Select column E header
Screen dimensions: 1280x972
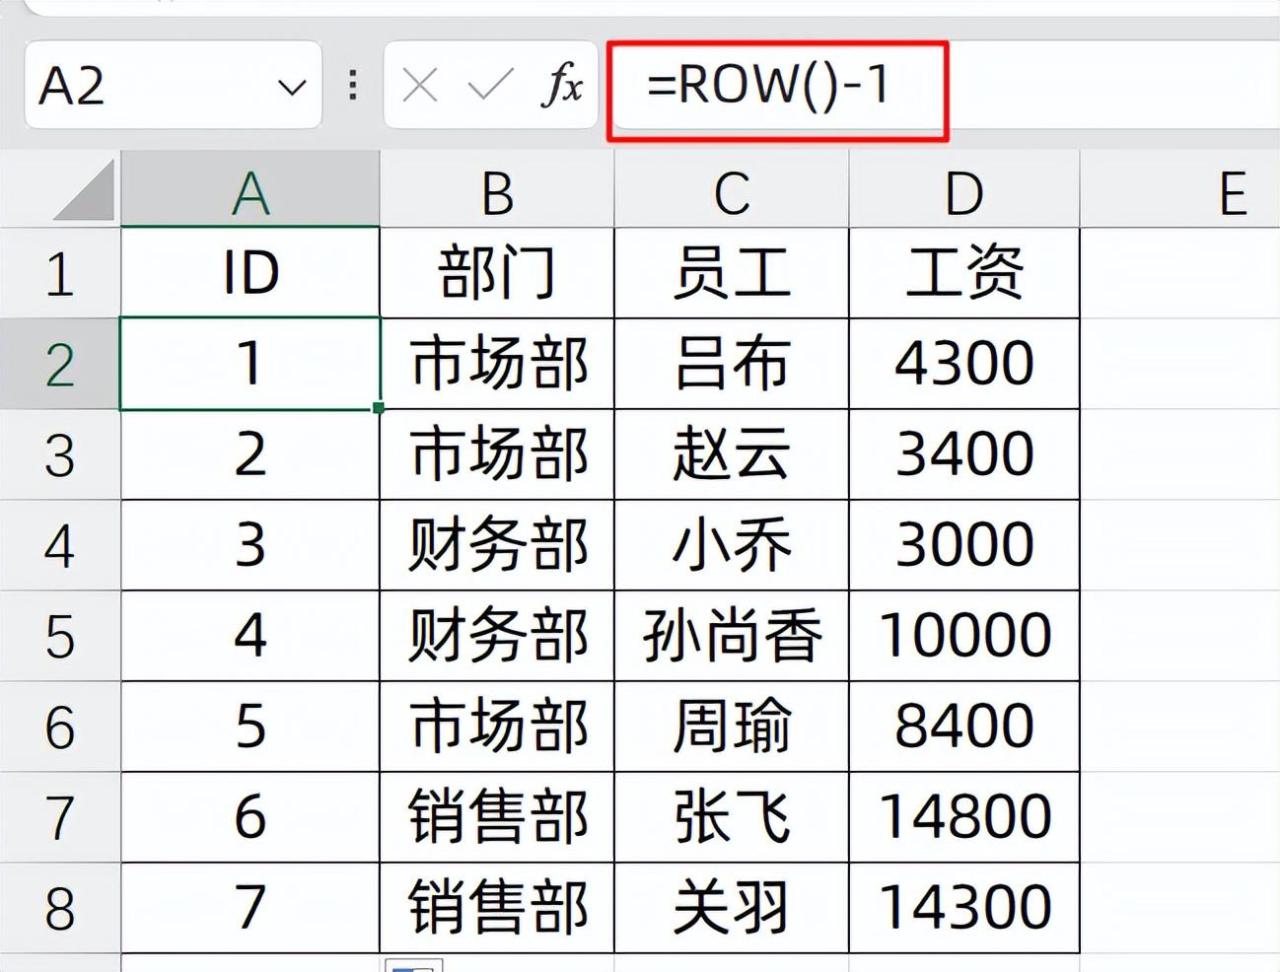(1180, 189)
